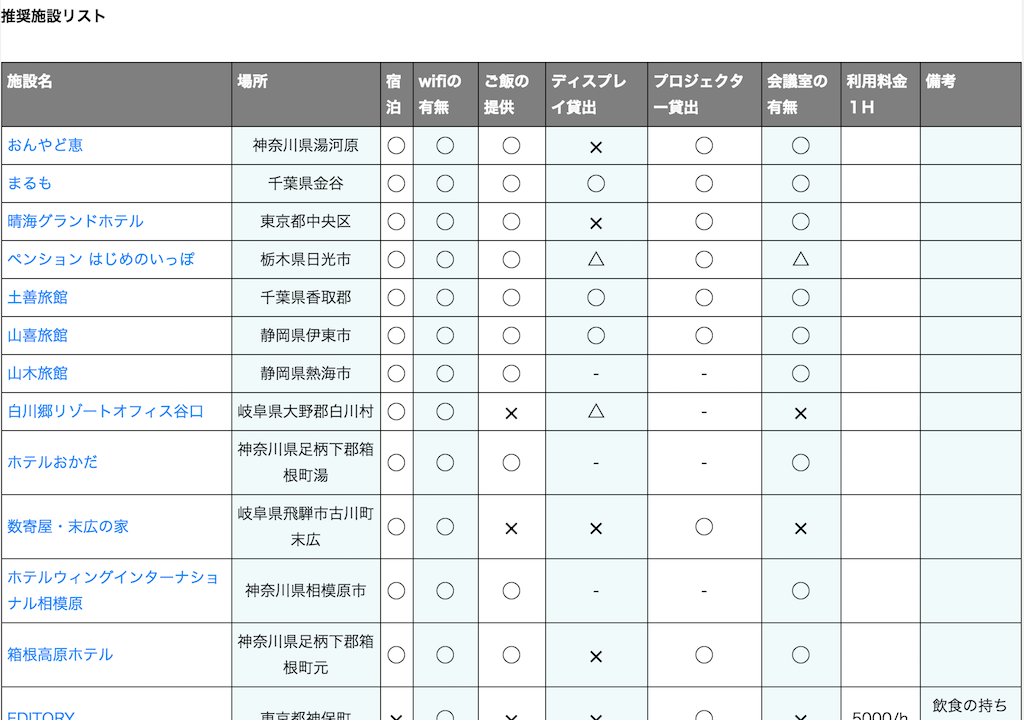
Task: Click the × meeting-room mark for 数寄屋・末広の家
Action: pos(800,526)
